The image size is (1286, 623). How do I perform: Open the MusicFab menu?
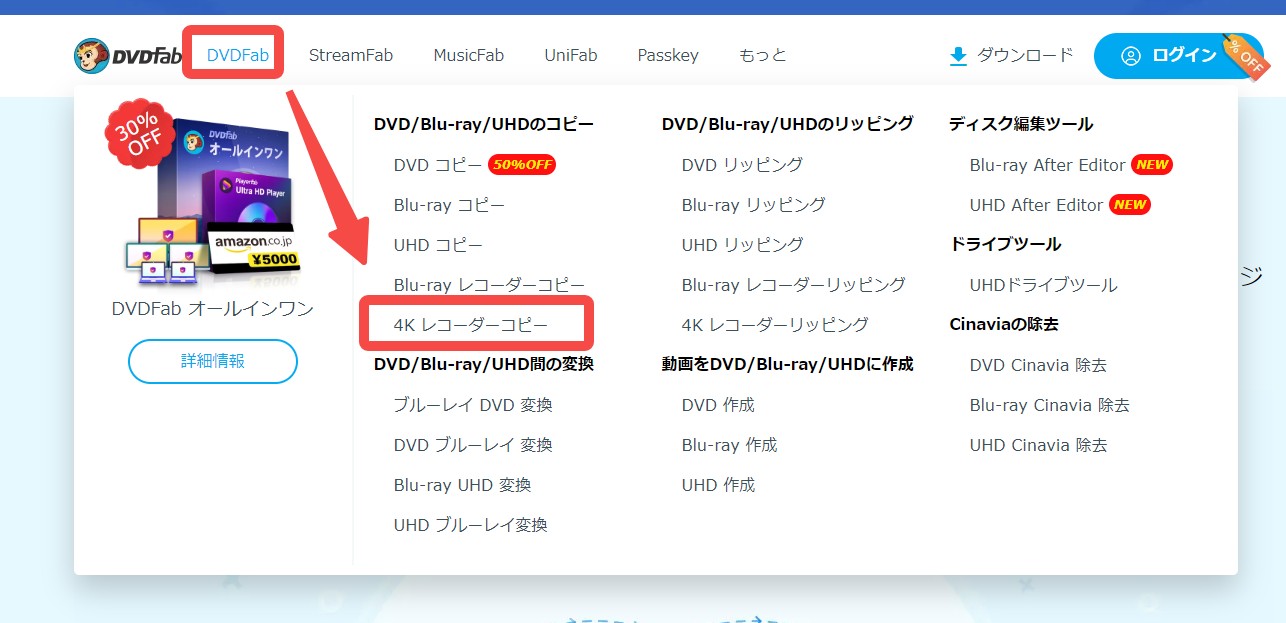(x=469, y=55)
